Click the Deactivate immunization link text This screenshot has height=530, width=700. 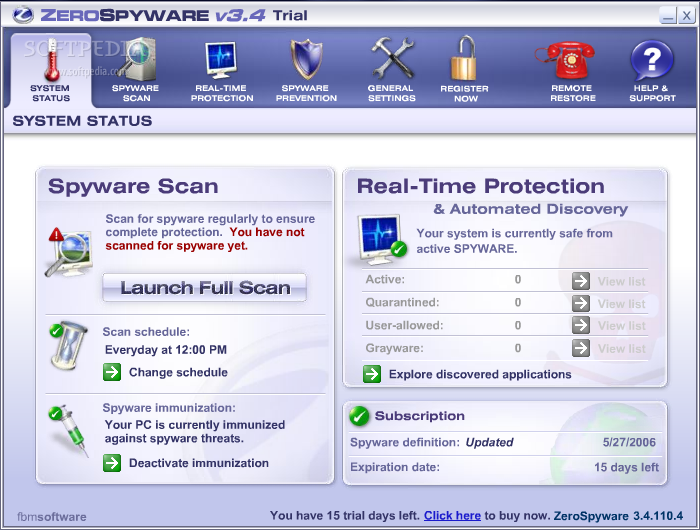pos(199,463)
